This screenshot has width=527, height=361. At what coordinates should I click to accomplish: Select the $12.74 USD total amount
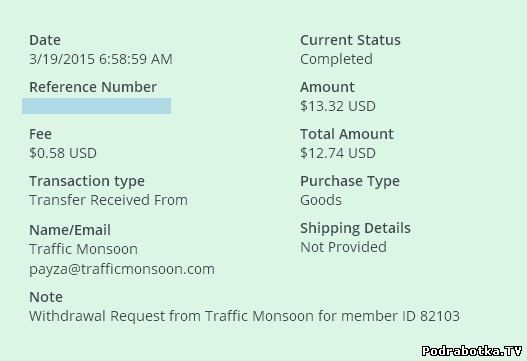tap(338, 153)
